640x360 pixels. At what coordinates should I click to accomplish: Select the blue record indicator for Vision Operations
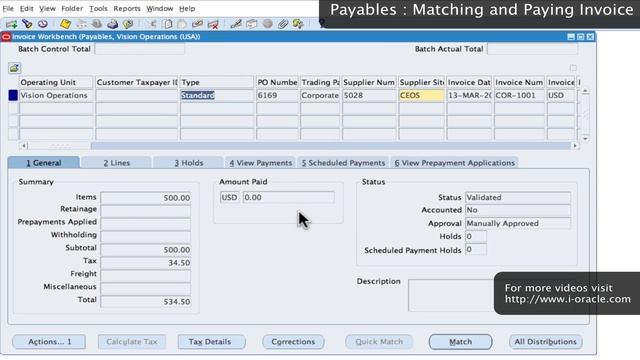coord(13,95)
